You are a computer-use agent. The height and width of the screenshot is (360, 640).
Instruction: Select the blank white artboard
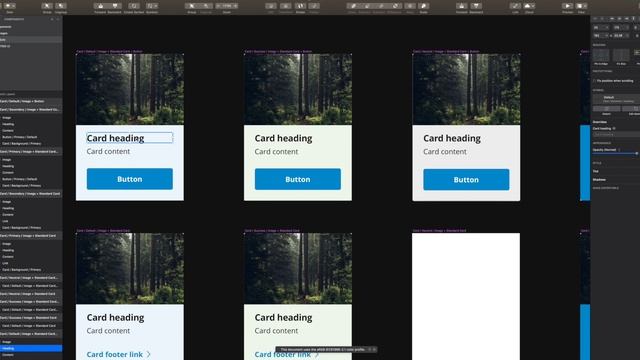(x=466, y=296)
